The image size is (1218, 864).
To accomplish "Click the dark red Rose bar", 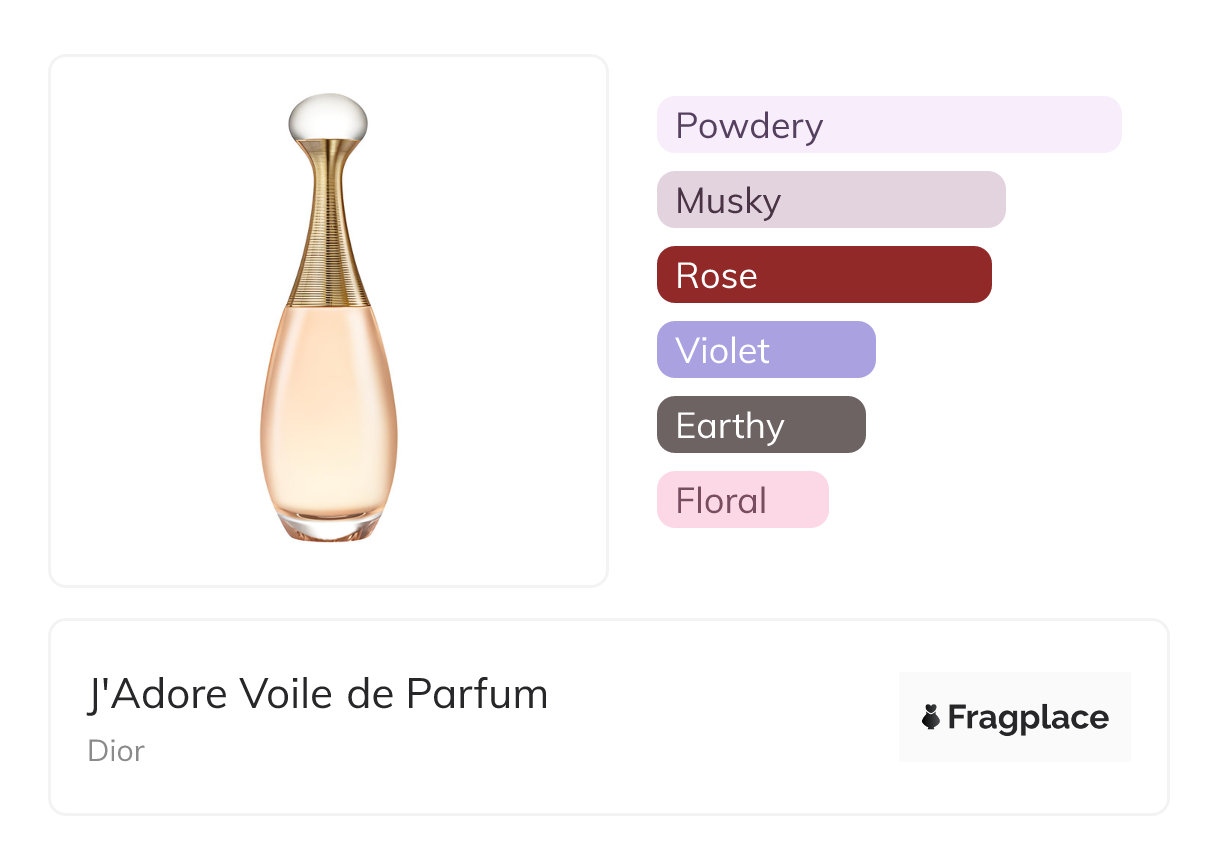I will pos(824,275).
